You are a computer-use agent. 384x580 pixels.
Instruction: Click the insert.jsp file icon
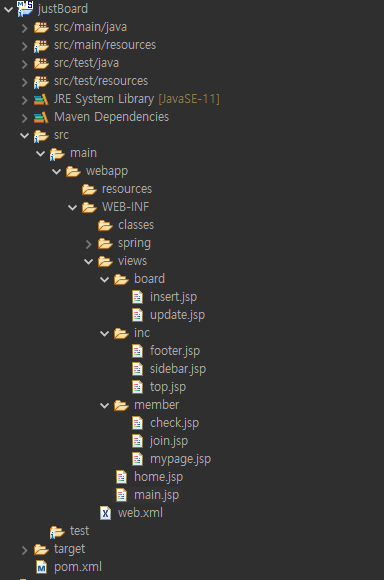(138, 297)
